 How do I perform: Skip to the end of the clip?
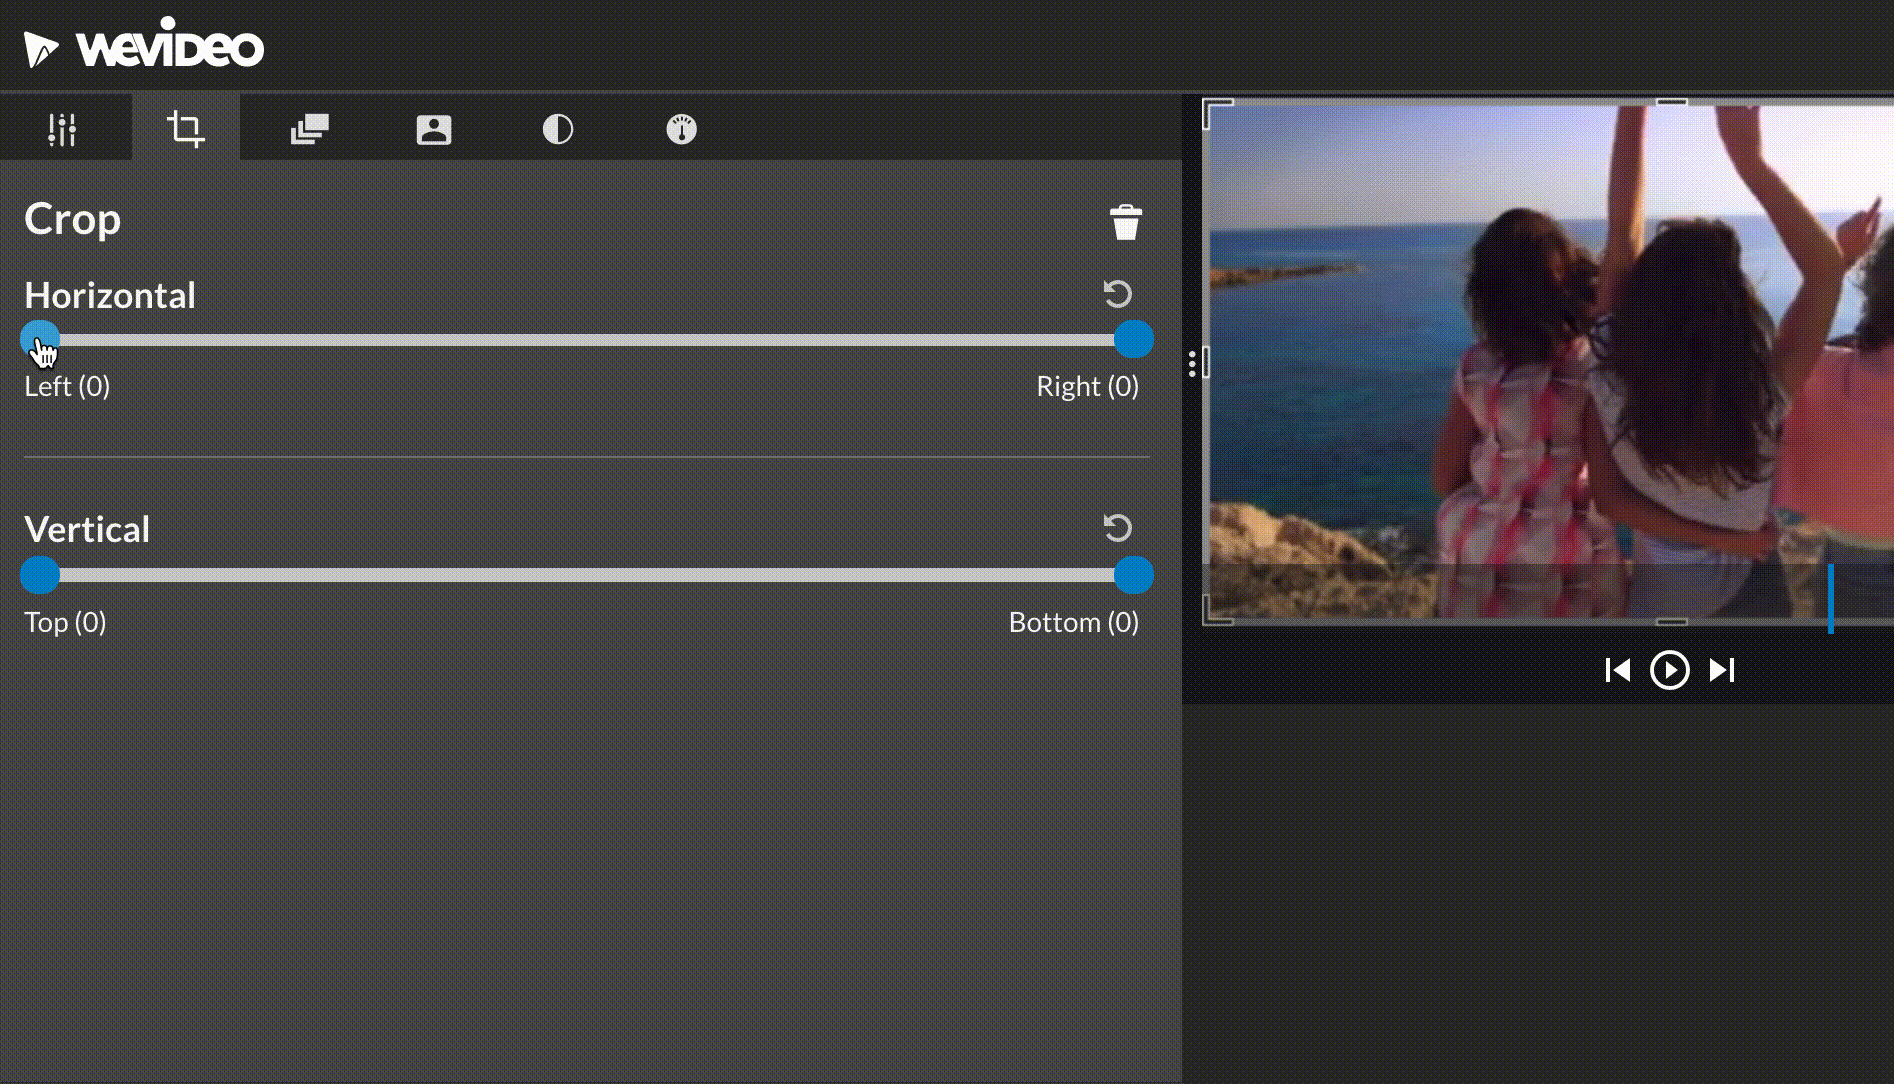1722,670
